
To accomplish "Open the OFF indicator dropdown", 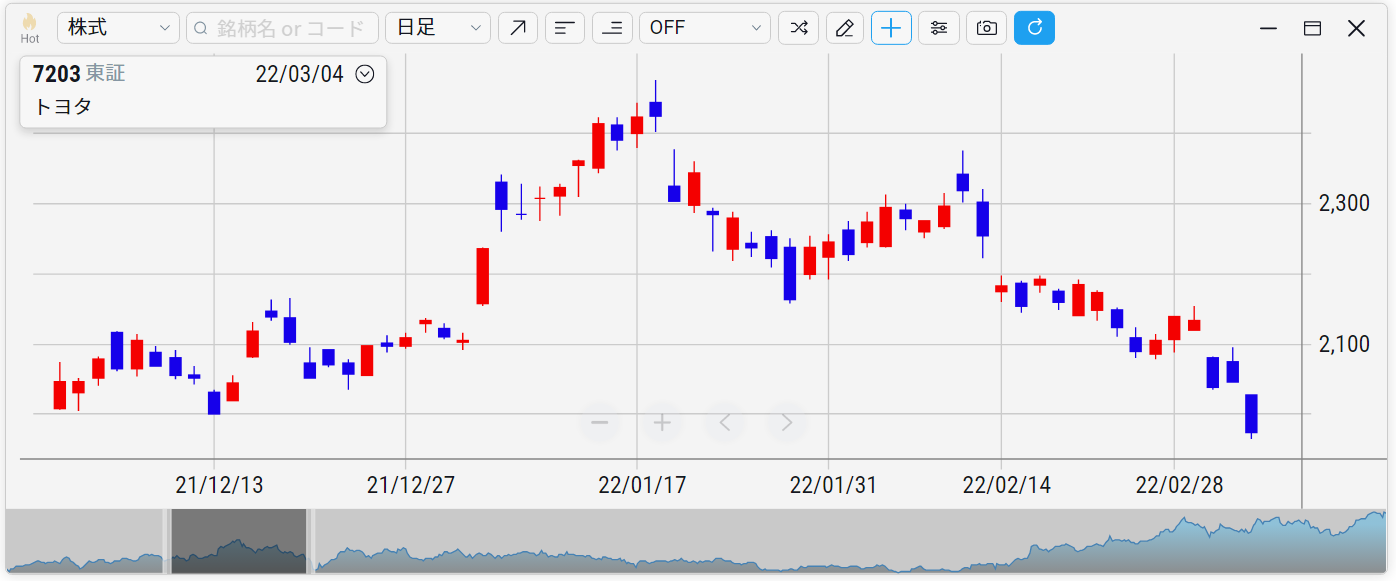I will pos(705,28).
